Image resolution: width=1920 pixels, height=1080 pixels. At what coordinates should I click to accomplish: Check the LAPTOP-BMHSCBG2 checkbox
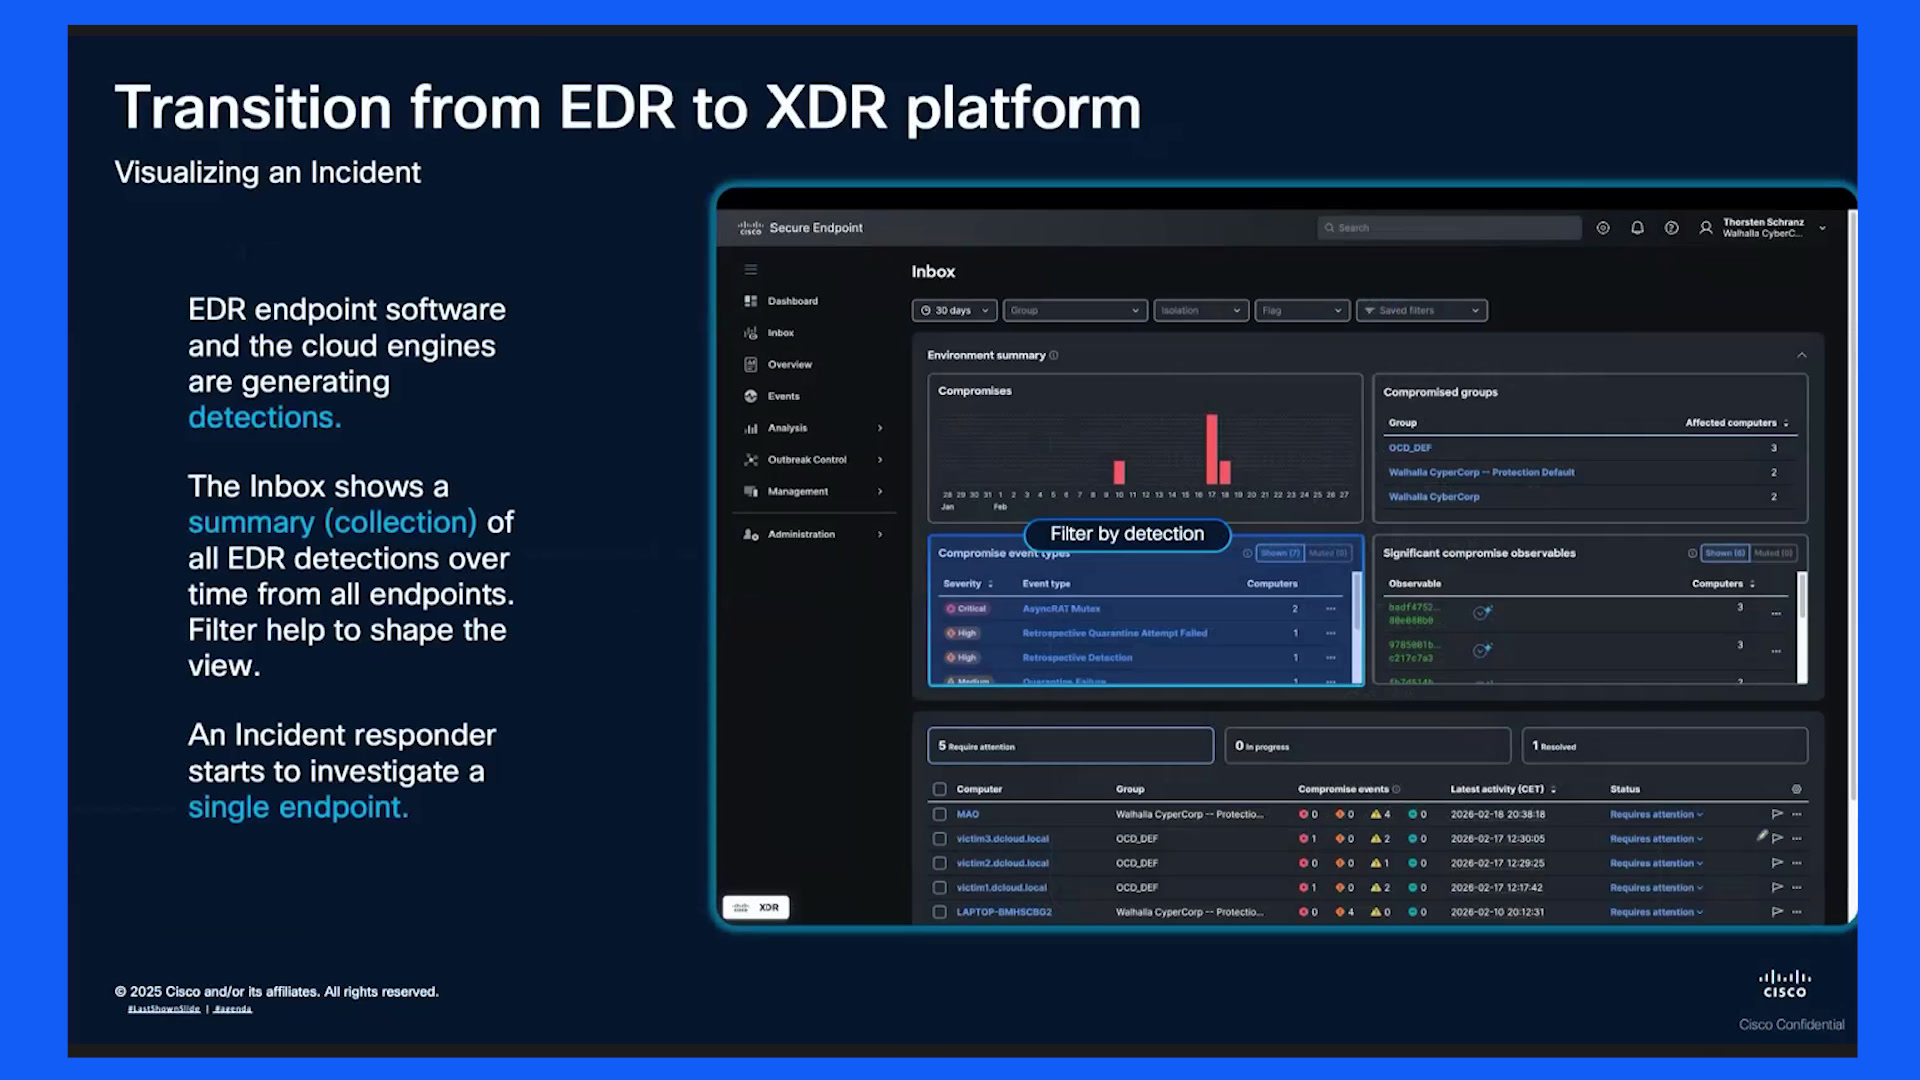pos(939,912)
